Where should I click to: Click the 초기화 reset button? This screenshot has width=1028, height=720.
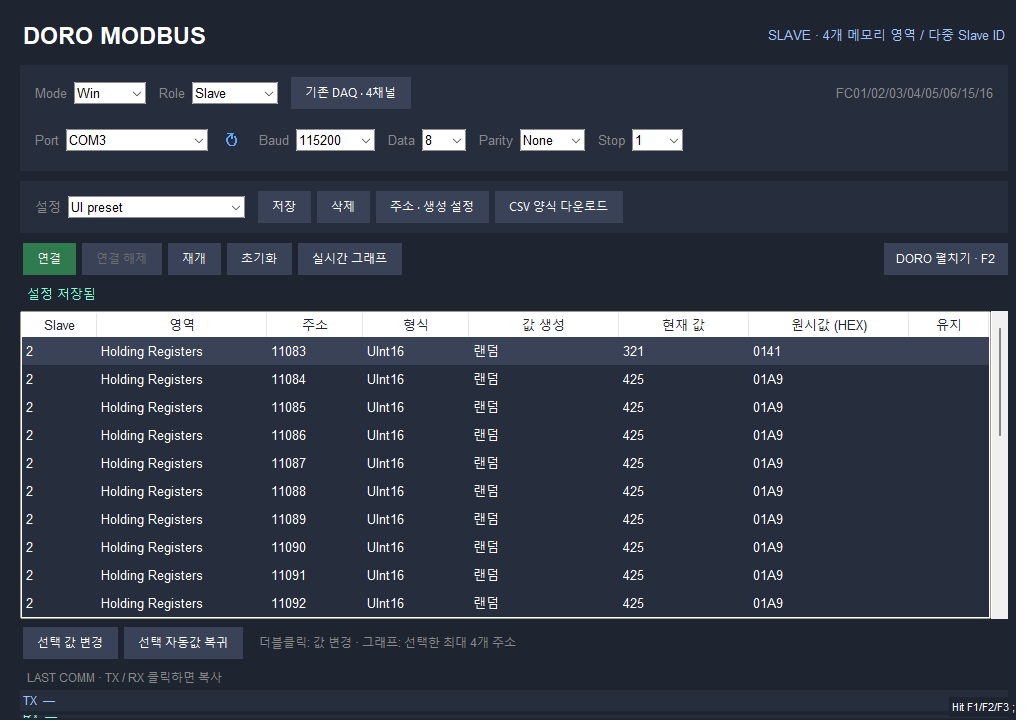click(x=259, y=258)
